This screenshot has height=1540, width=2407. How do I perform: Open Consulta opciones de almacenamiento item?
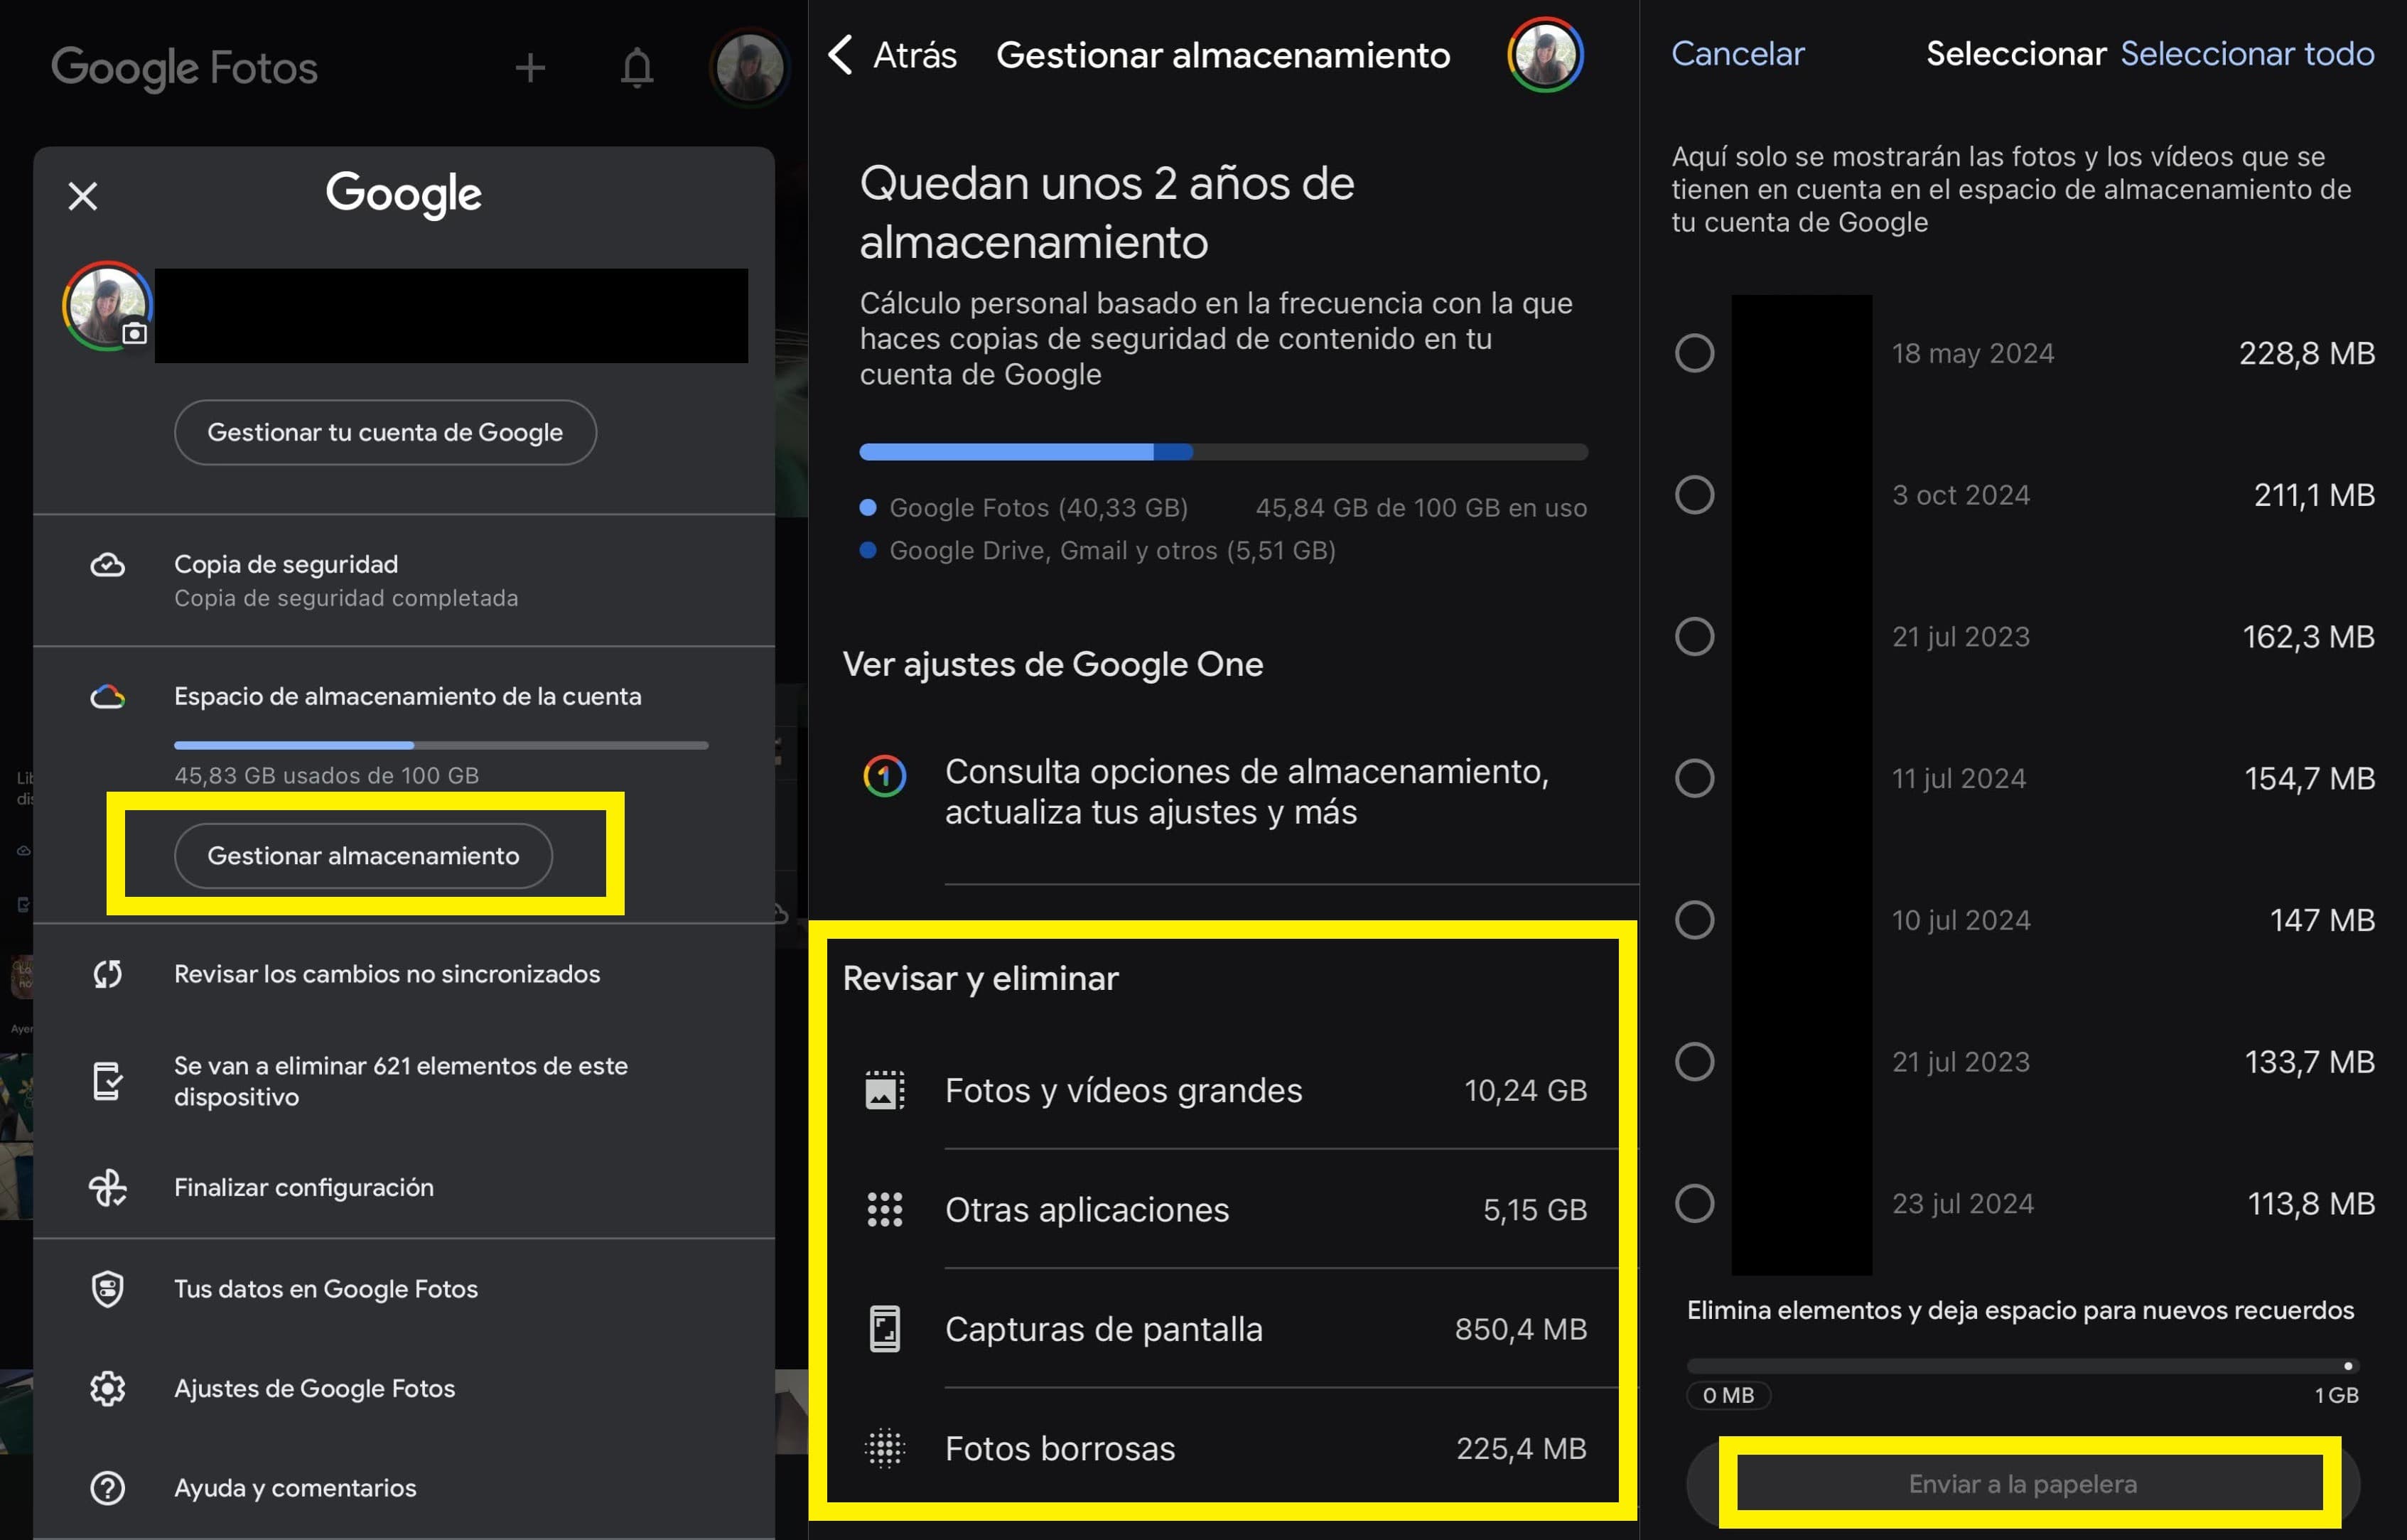[x=1224, y=792]
